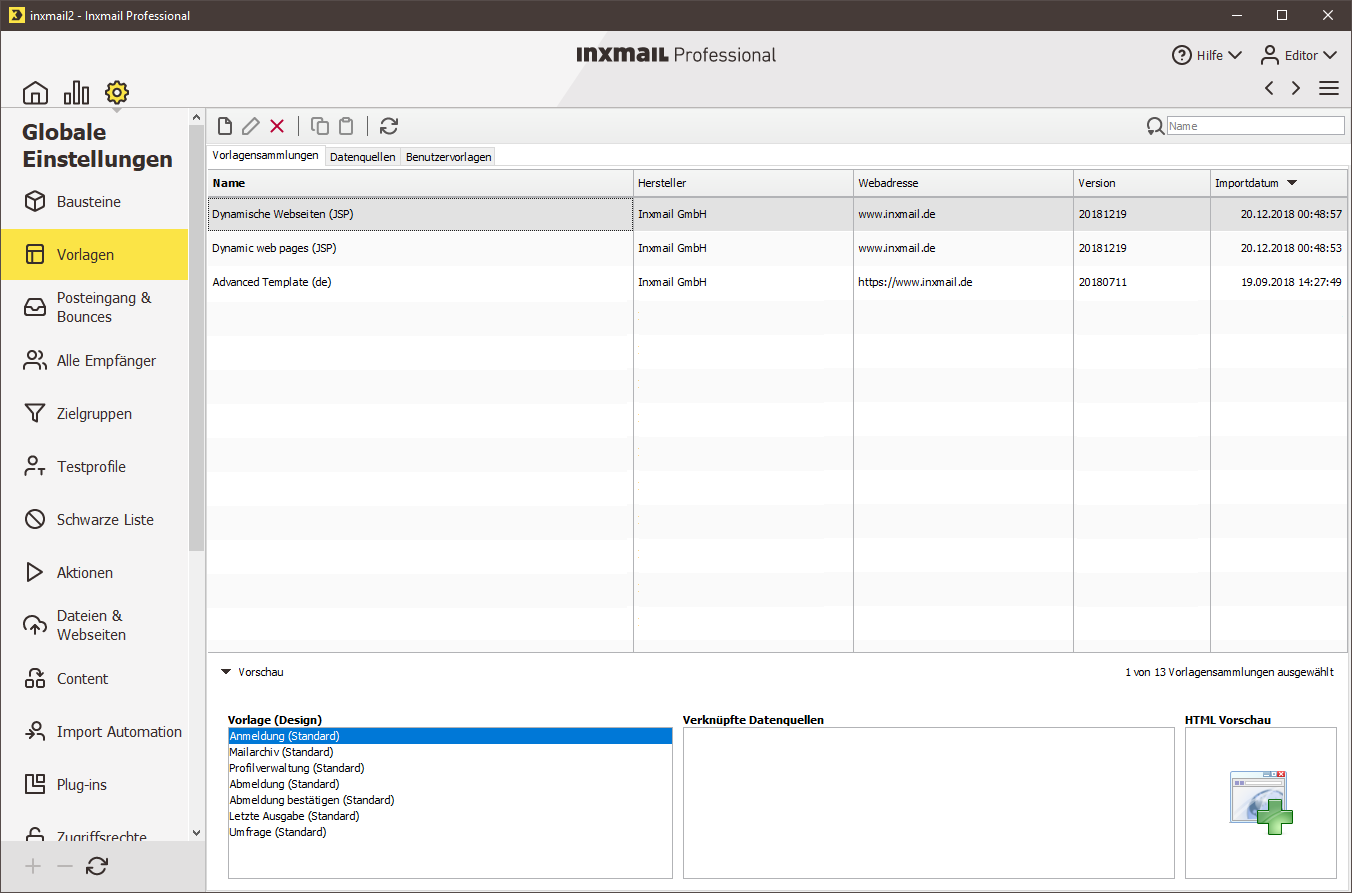Image resolution: width=1352 pixels, height=893 pixels.
Task: Click the Name search field
Action: point(1256,126)
